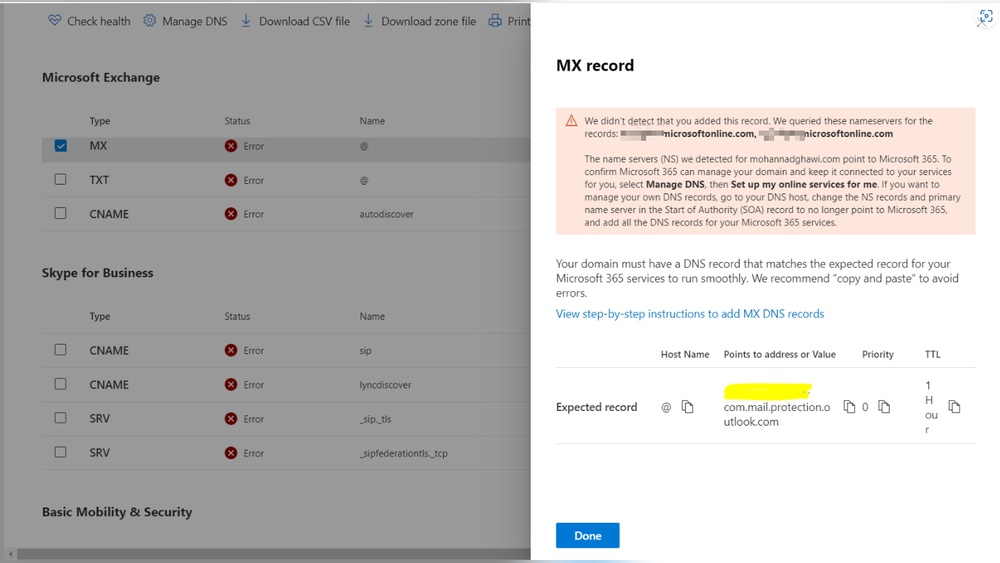Viewport: 1000px width, 563px height.
Task: Click the horizontal scrollbar left arrow
Action: (10, 554)
